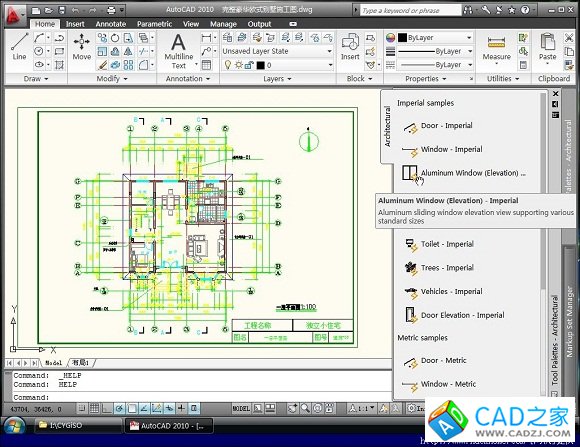Viewport: 580px width, 447px height.
Task: Expand the Draw panel options
Action: [x=36, y=78]
